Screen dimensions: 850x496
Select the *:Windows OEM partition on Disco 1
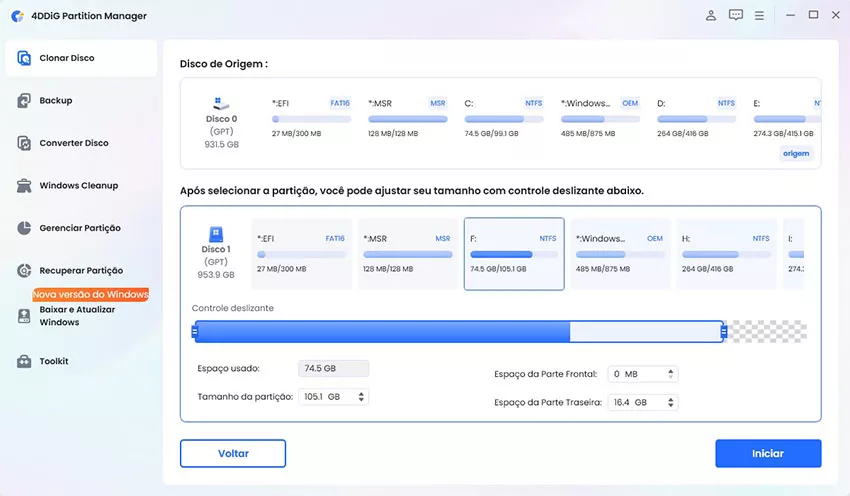pos(620,254)
